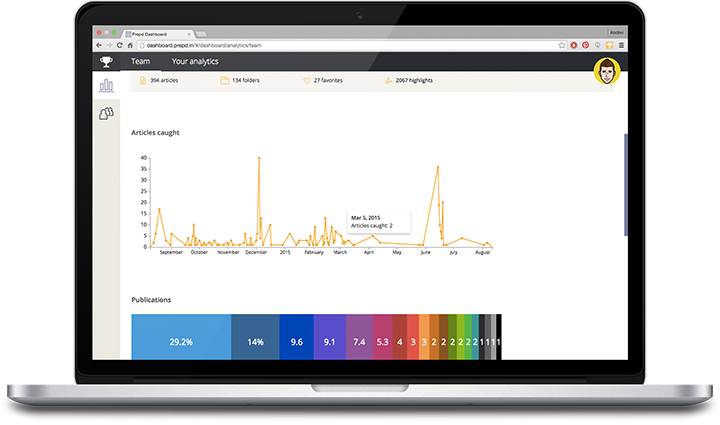Screen dimensions: 720x425
Task: Click the 5.3 pink publication segment
Action: click(382, 337)
